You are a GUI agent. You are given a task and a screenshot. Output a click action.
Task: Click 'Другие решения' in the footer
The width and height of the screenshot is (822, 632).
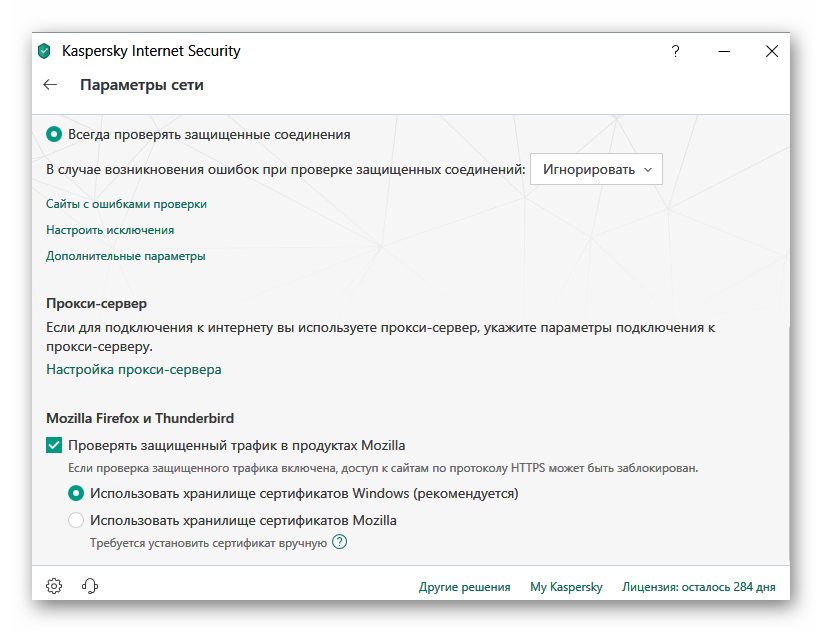click(465, 587)
